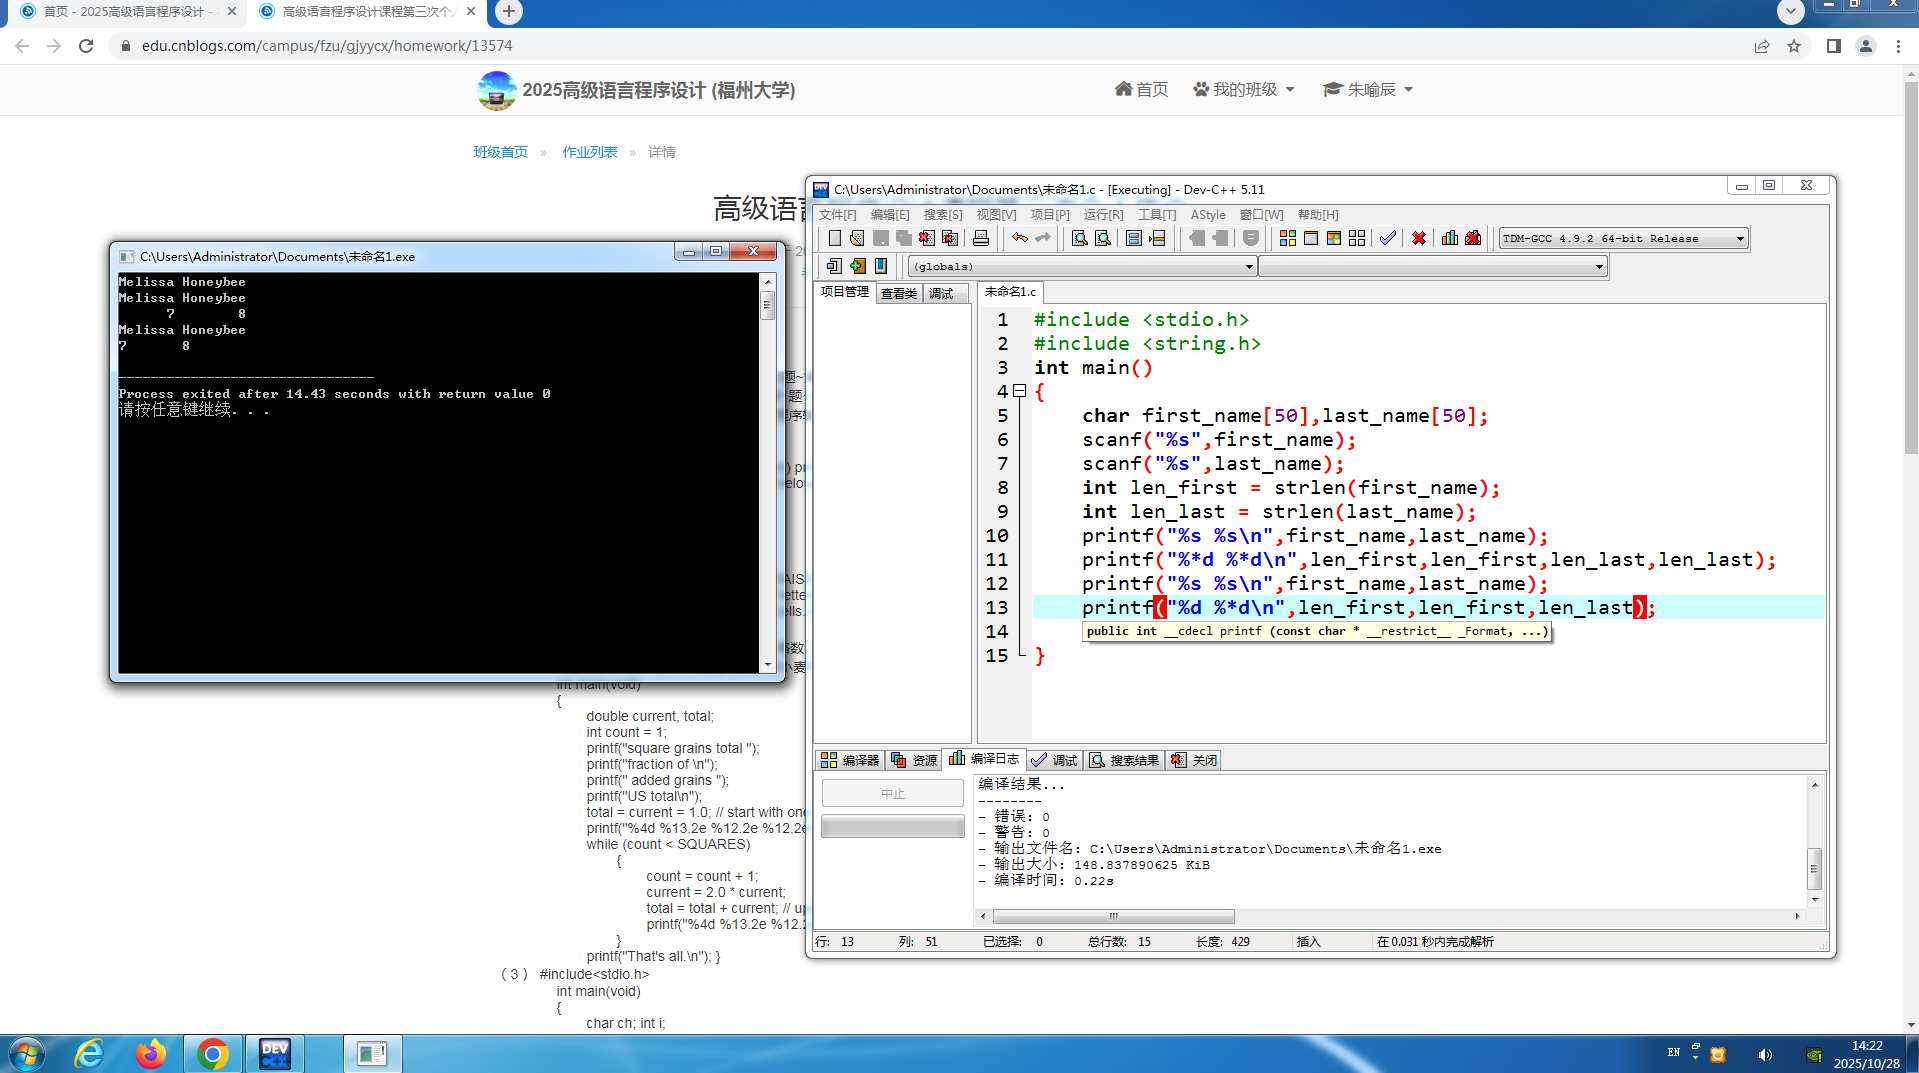
Task: Switch to the 项目管理 side tab
Action: coord(845,292)
